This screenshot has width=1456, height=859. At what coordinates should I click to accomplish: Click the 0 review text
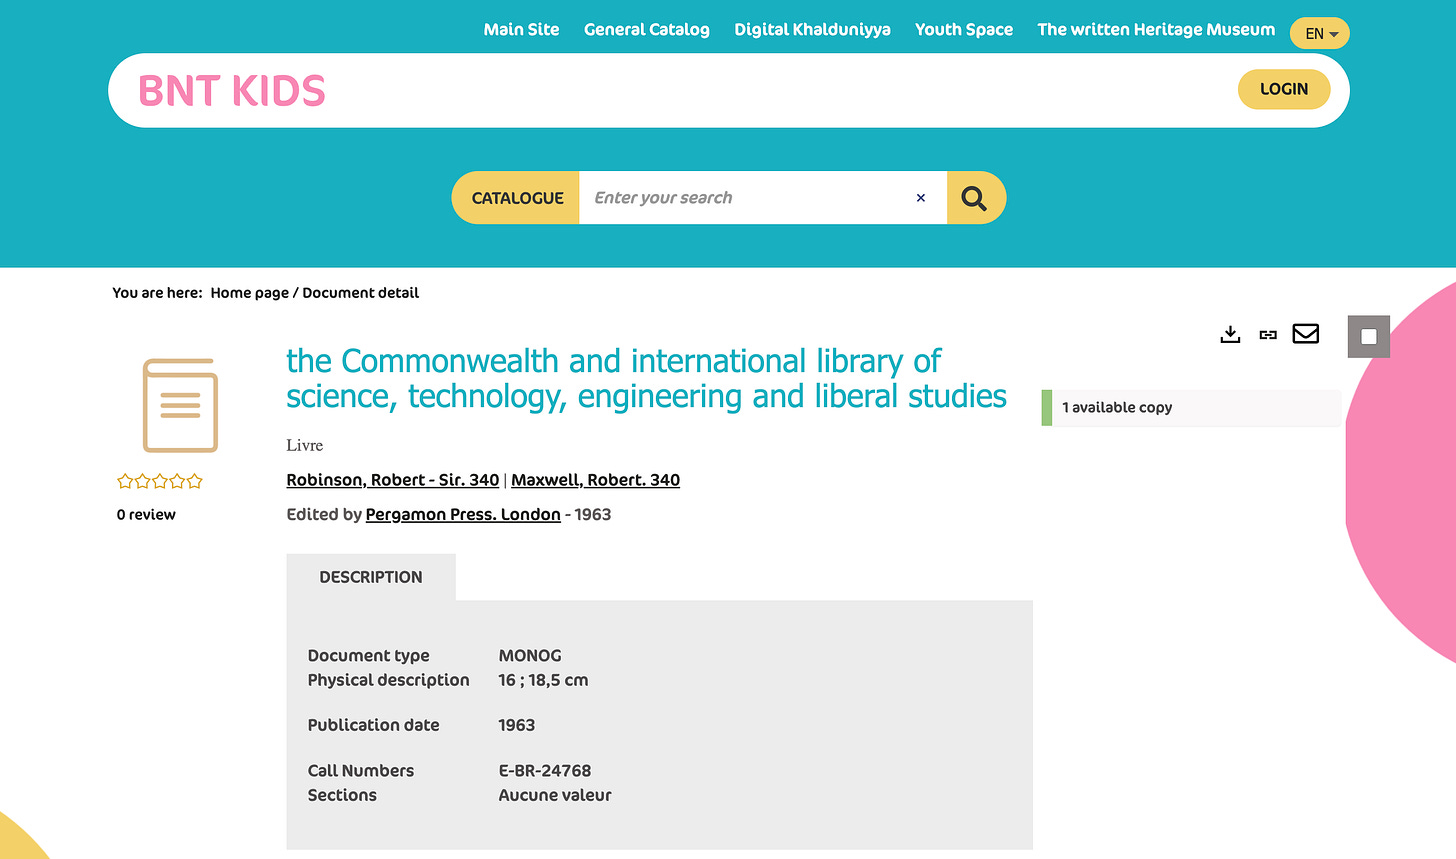146,515
